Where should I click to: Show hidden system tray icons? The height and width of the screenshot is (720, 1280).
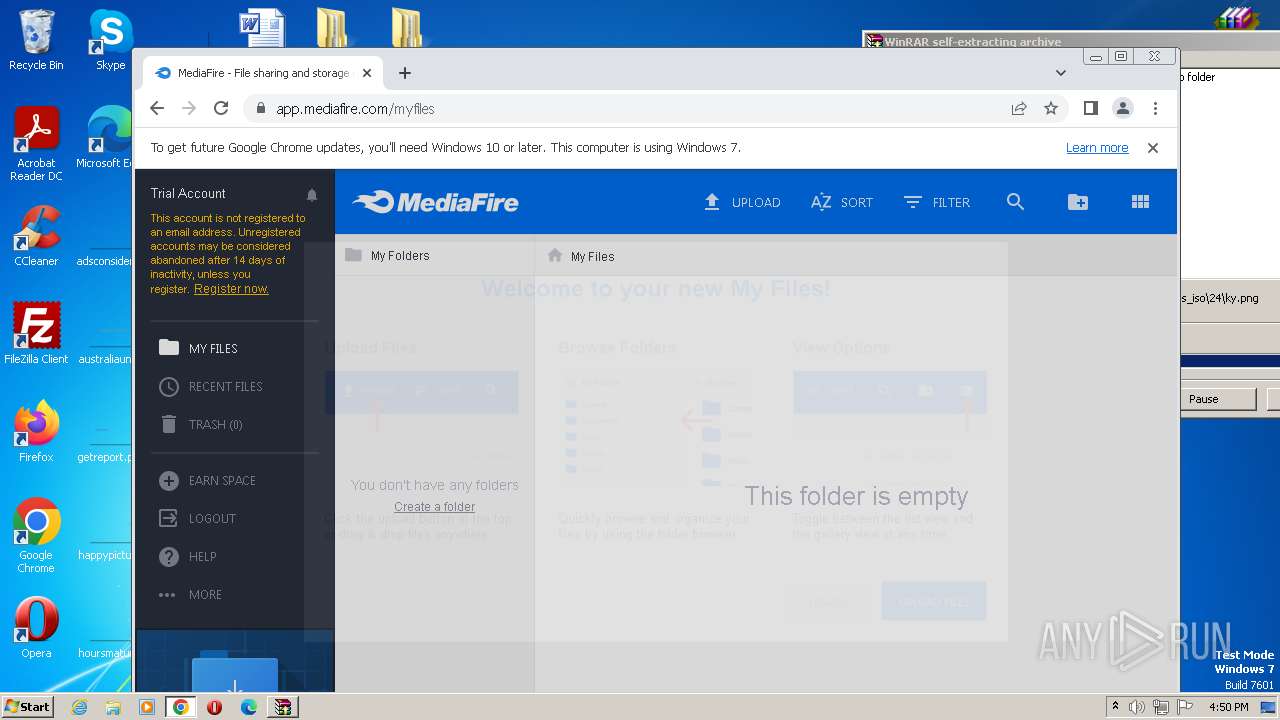pyautogui.click(x=1115, y=707)
